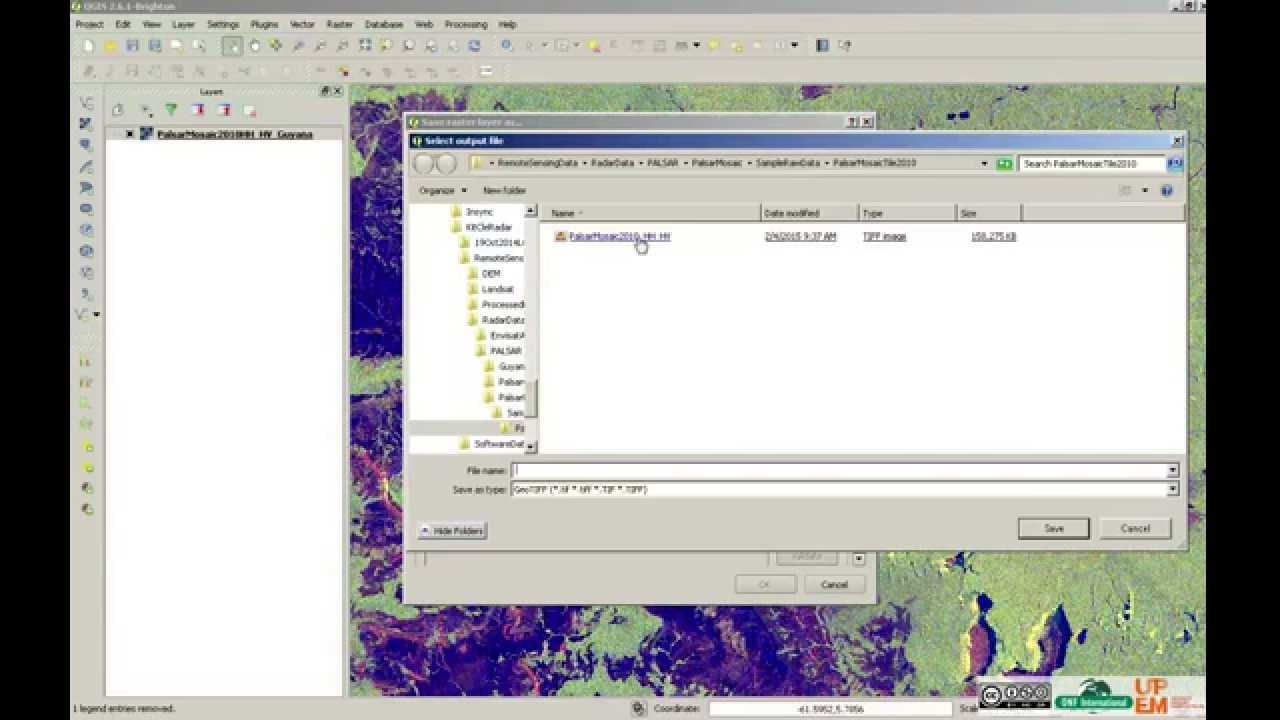Click the file dialog Forward arrow
Screen dimensions: 1280x720
pos(446,164)
